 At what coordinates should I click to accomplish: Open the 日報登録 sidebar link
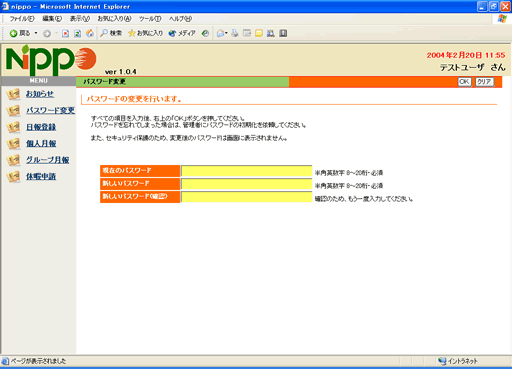41,127
